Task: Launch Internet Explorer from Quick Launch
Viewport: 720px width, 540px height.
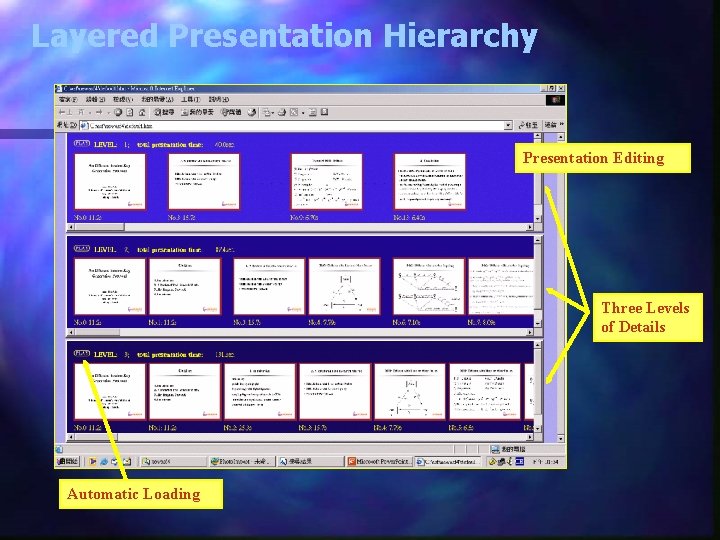Action: coord(104,461)
